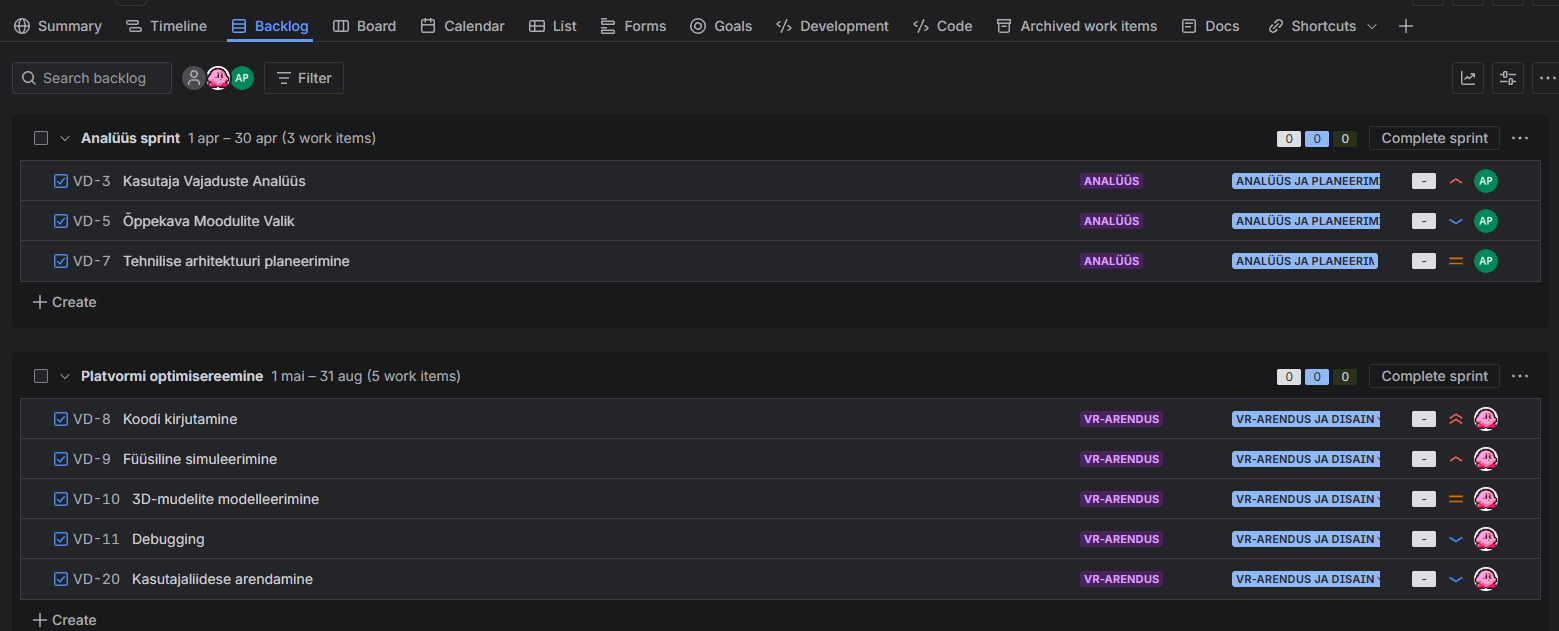Open the Timeline tab
The height and width of the screenshot is (631, 1559).
tap(167, 26)
